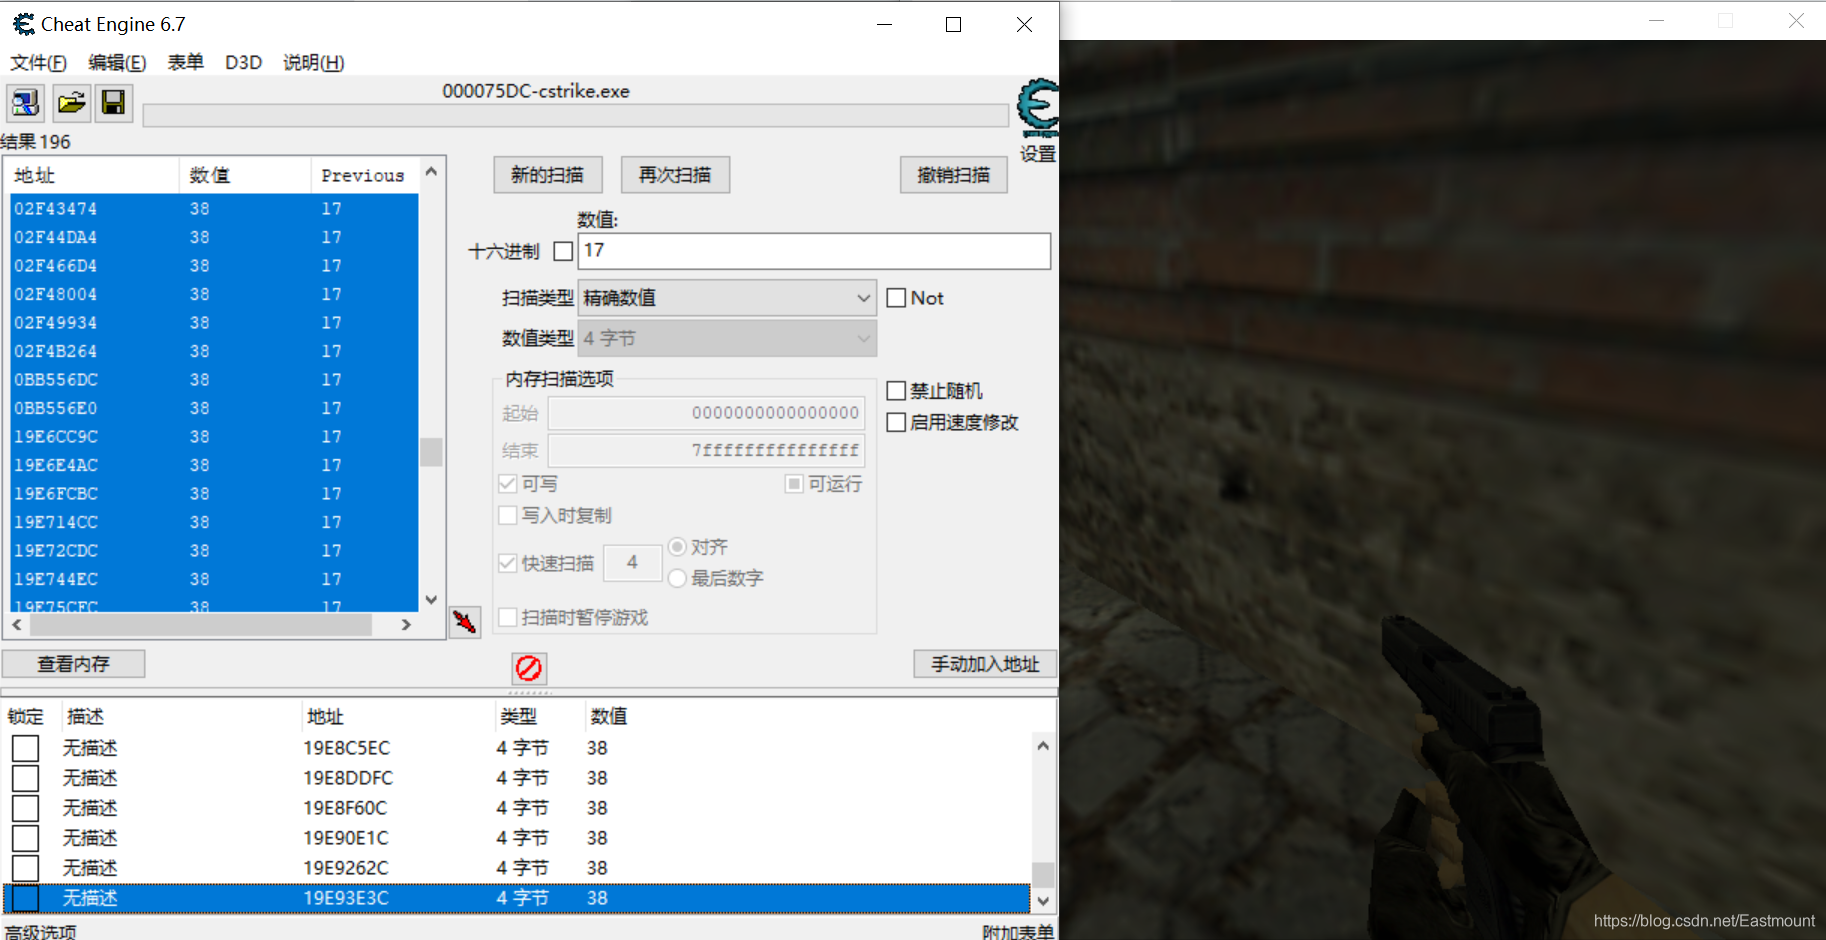Click the Previous column header

(364, 176)
